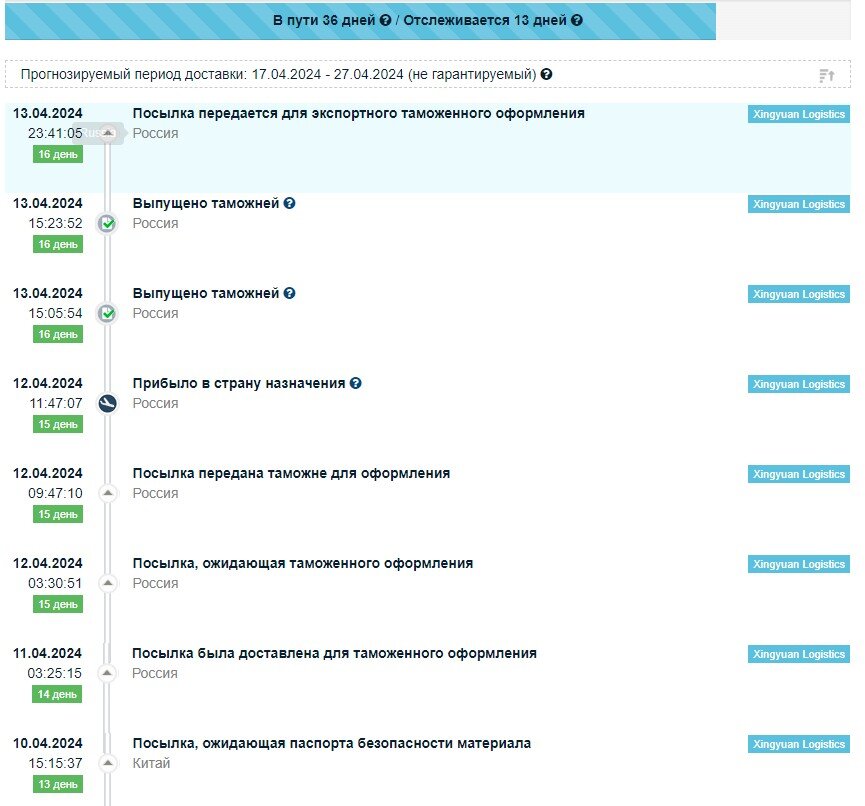
Task: Click 'Прогнозируемый период доставки' forecast text
Action: 279,74
